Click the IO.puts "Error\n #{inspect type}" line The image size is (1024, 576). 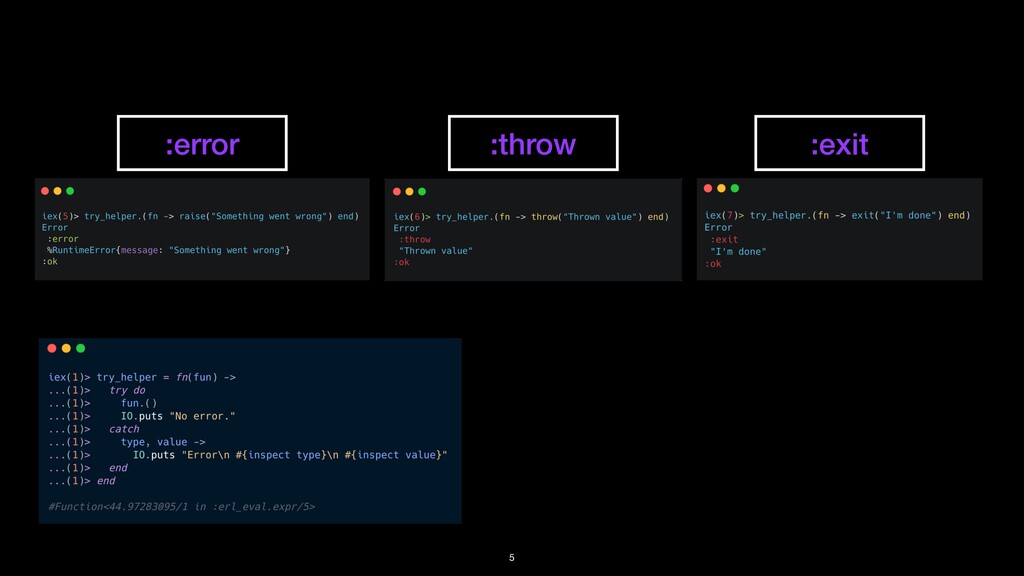pyautogui.click(x=248, y=455)
